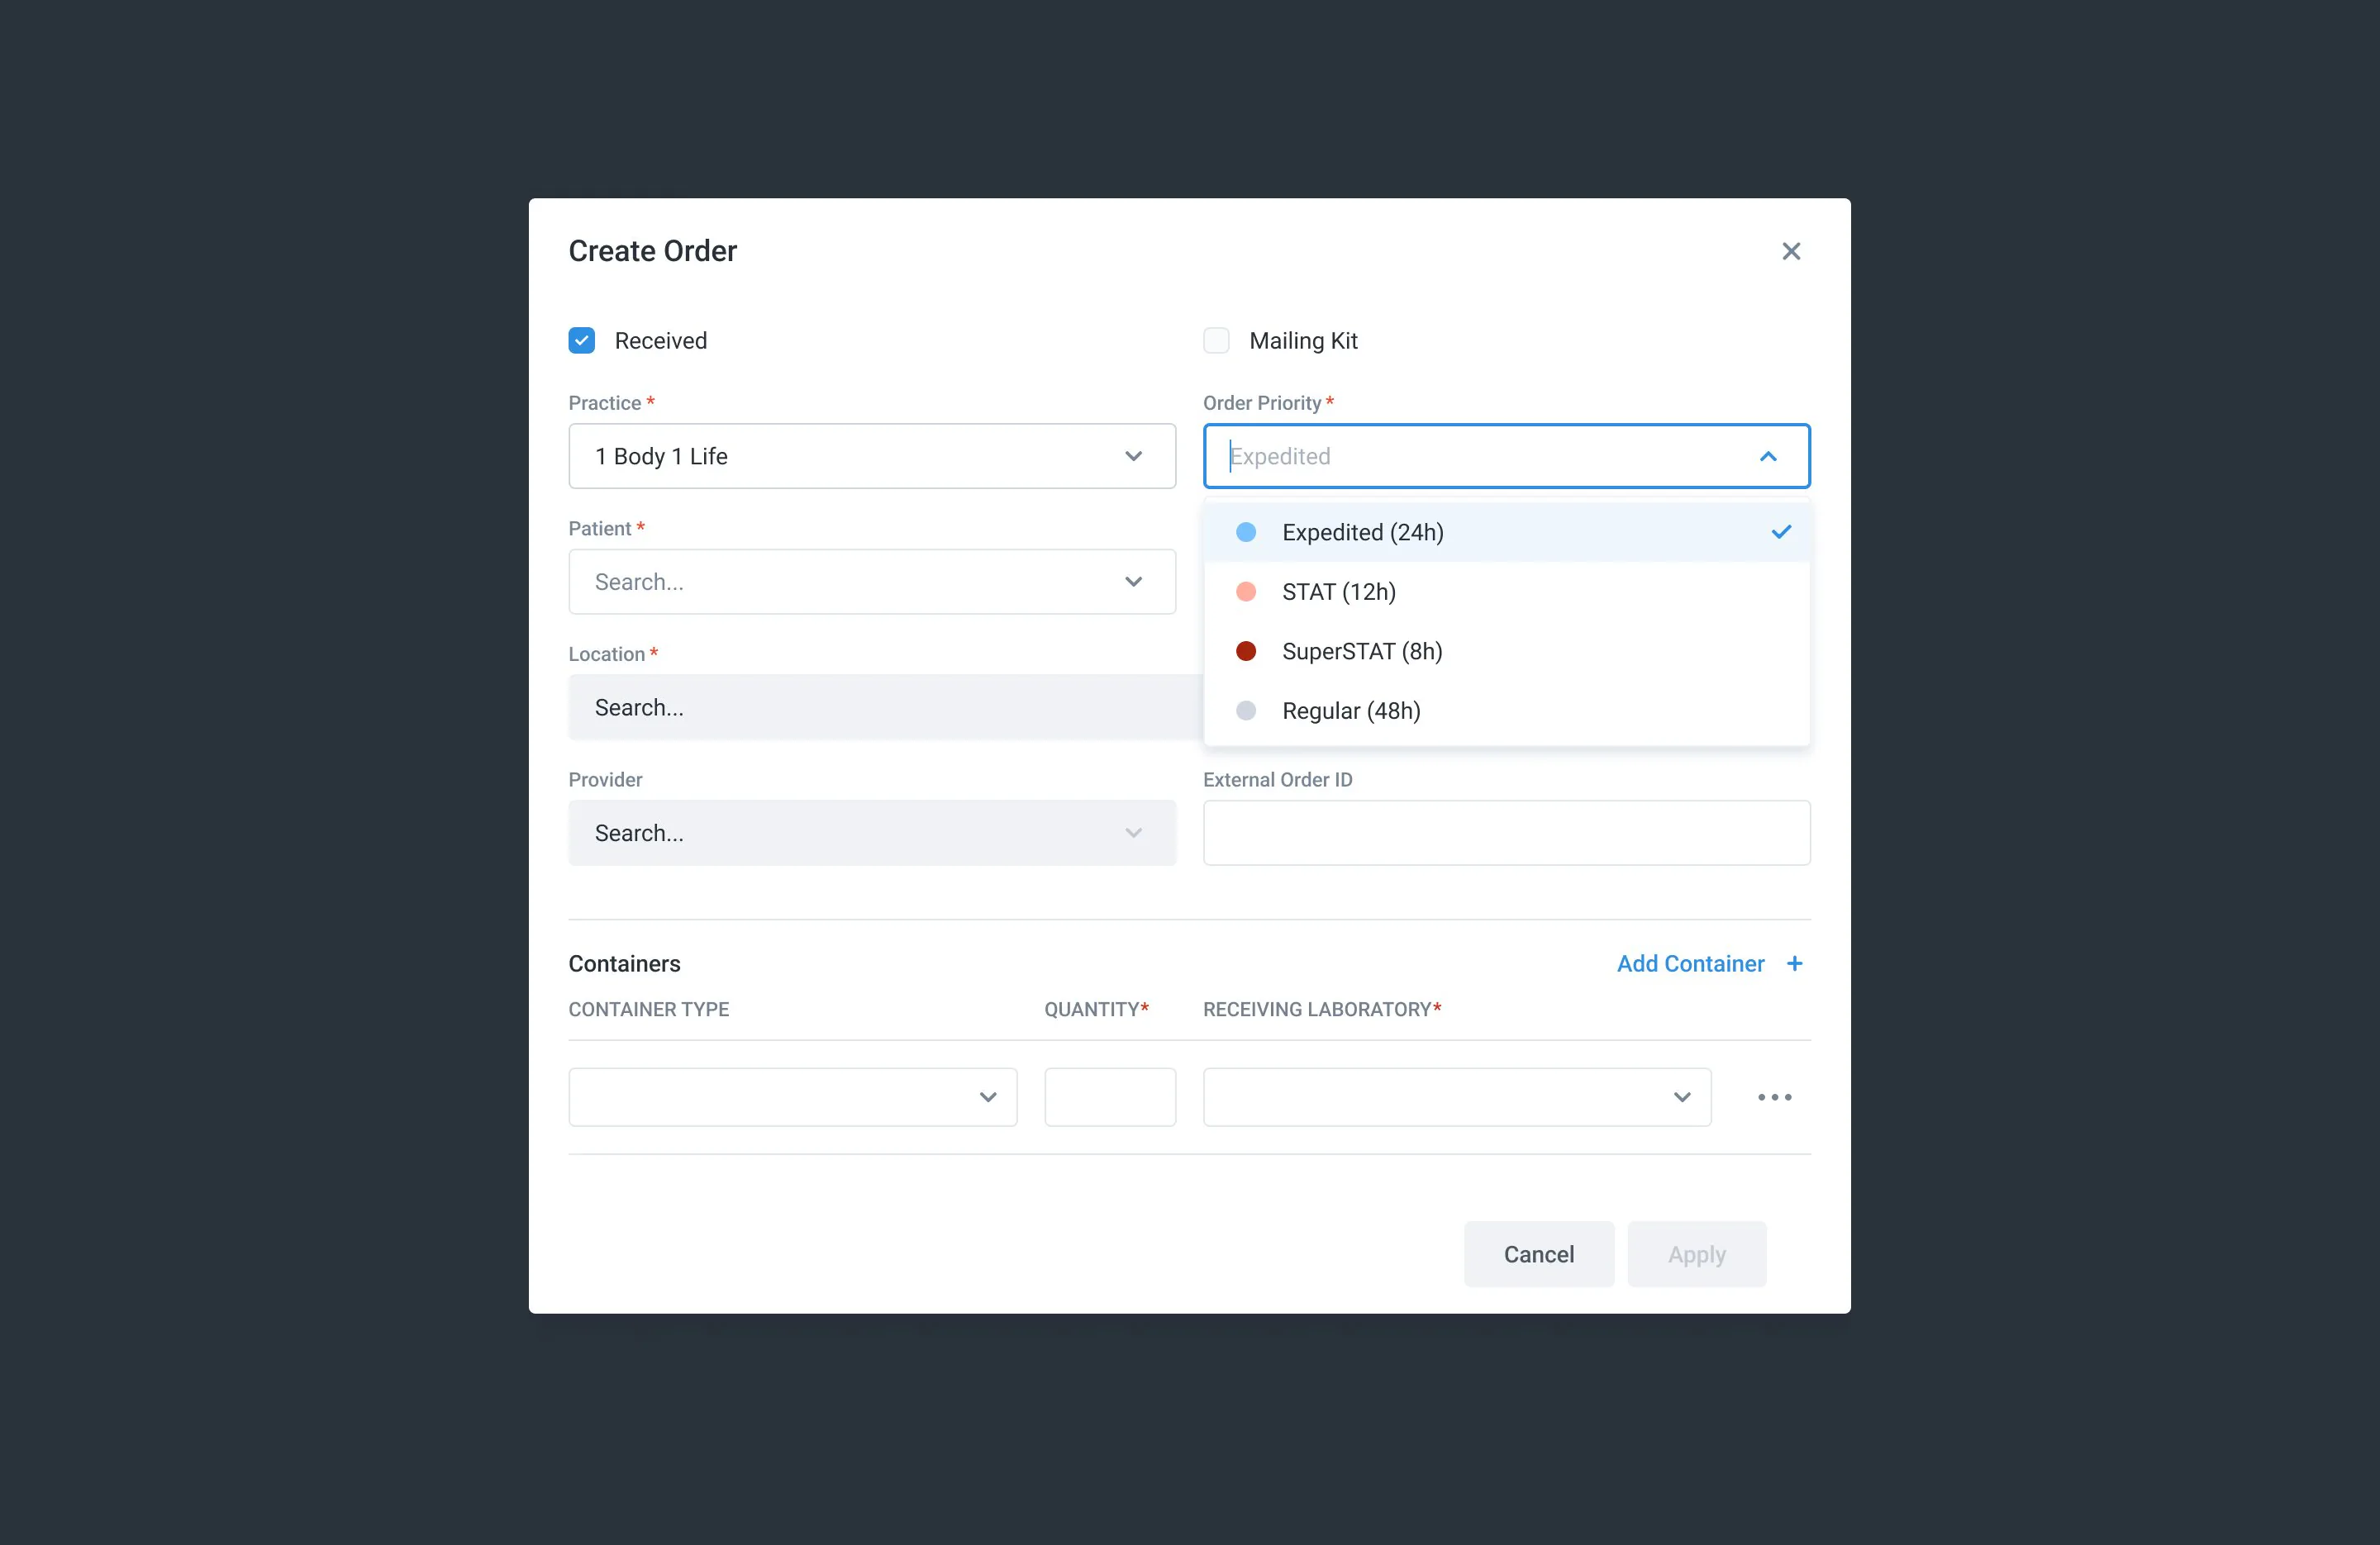Open the Container Type dropdown
This screenshot has width=2380, height=1545.
[x=793, y=1097]
